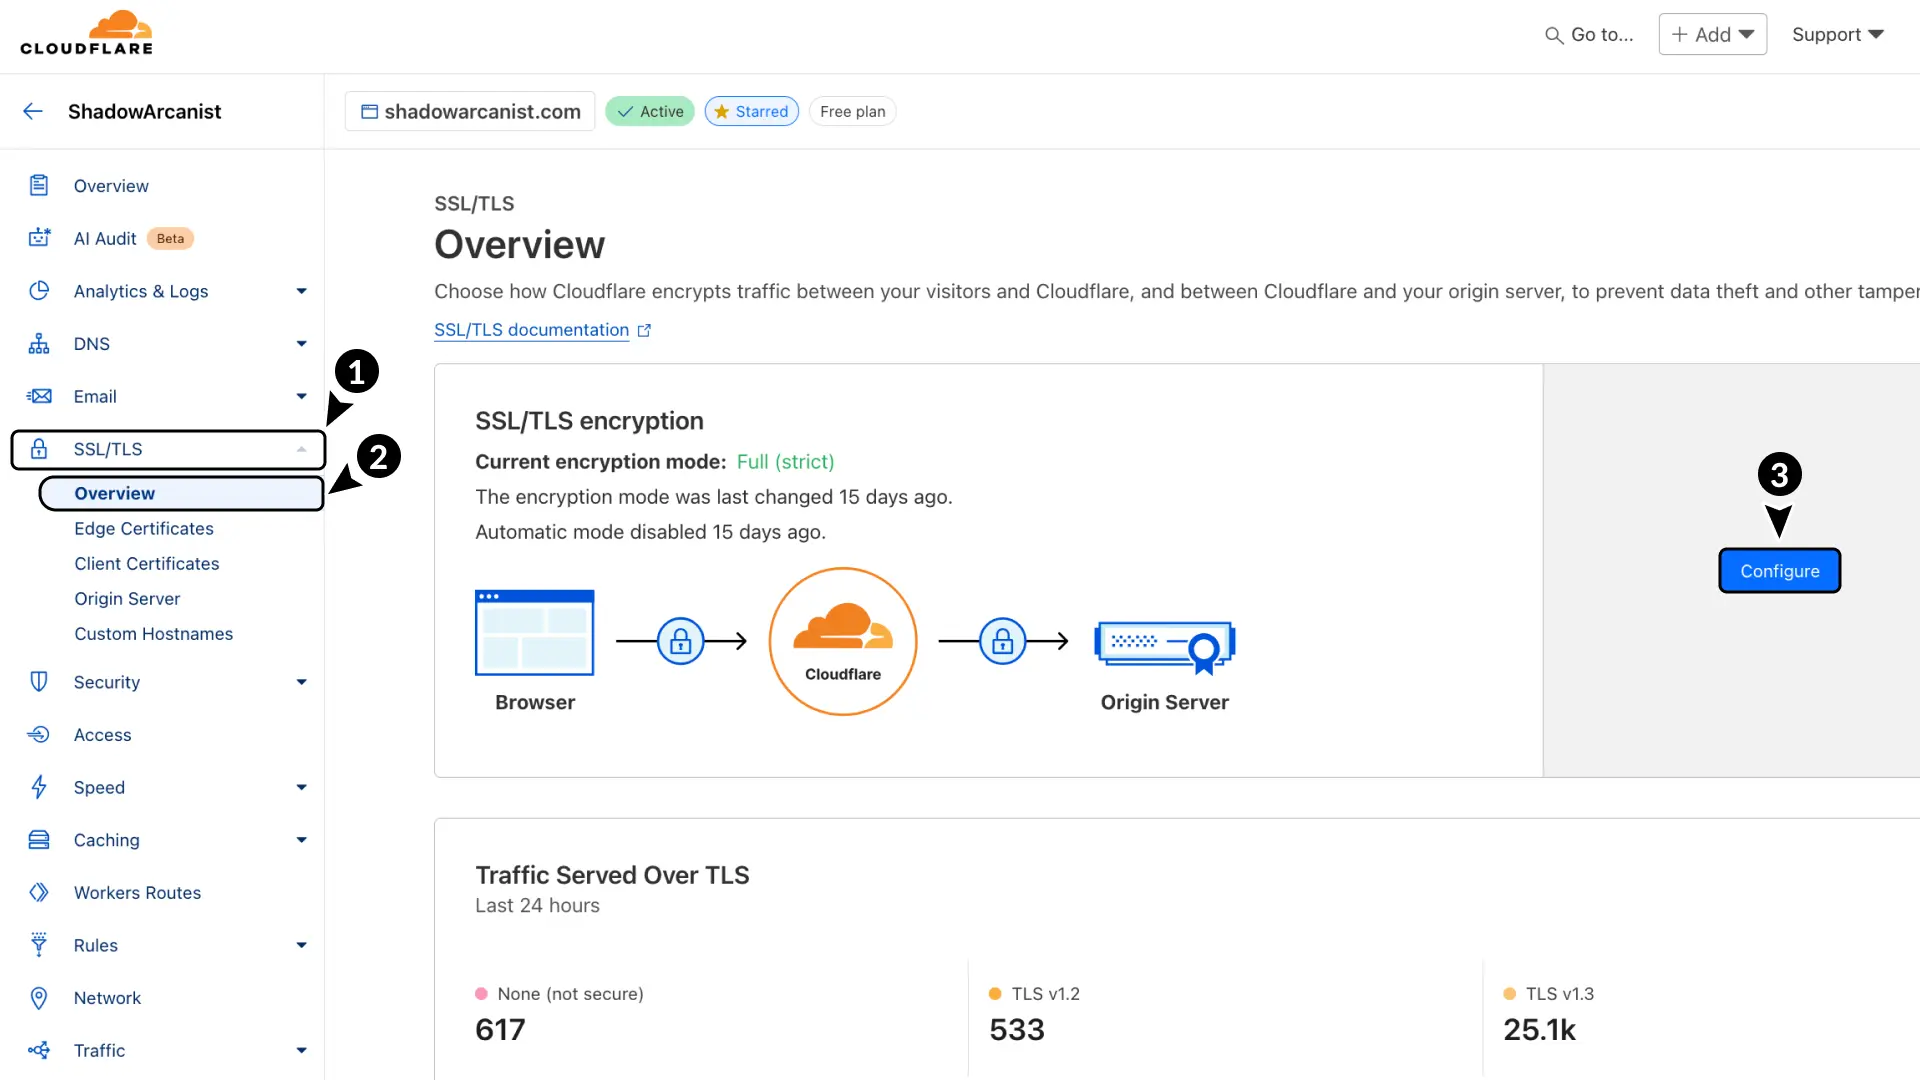Click the Caching drive icon

[39, 840]
